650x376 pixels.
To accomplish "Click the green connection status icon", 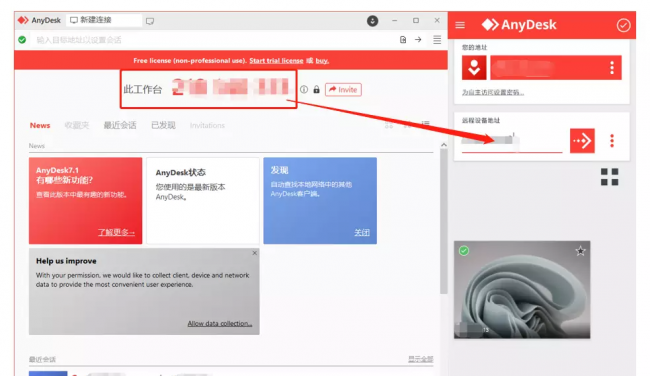I will (22, 40).
